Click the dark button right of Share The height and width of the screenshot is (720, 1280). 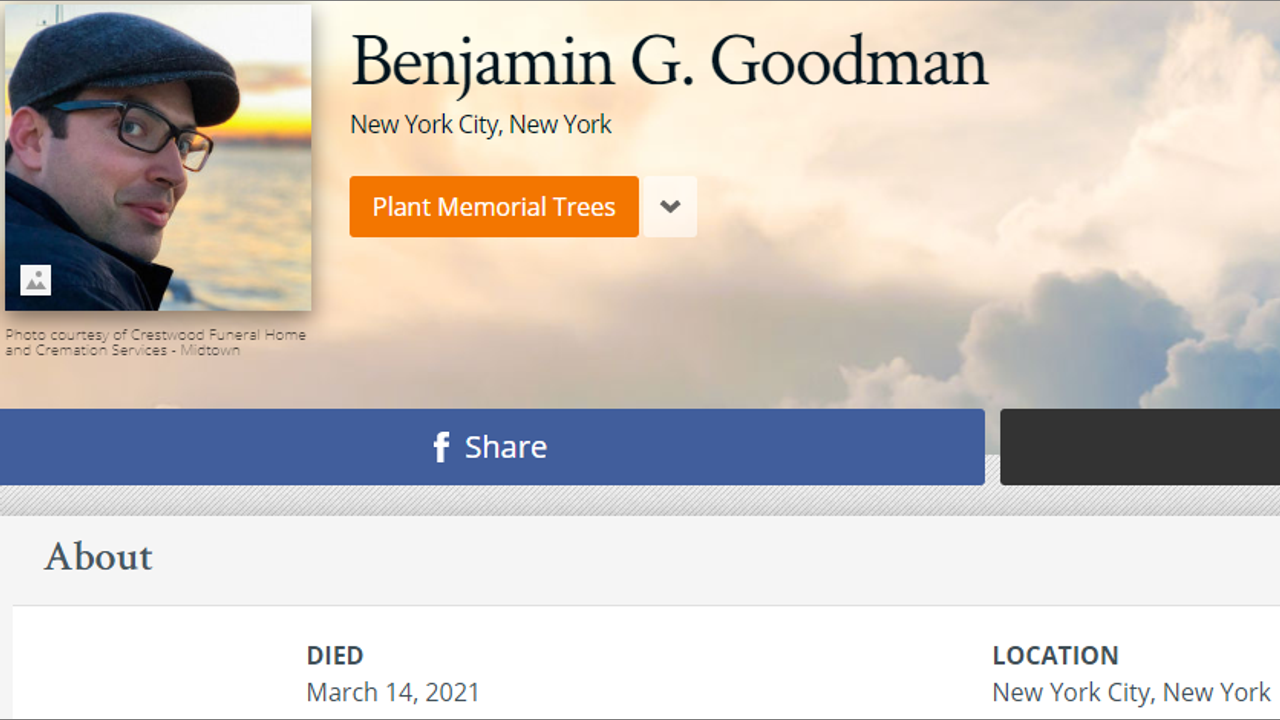coord(1139,447)
